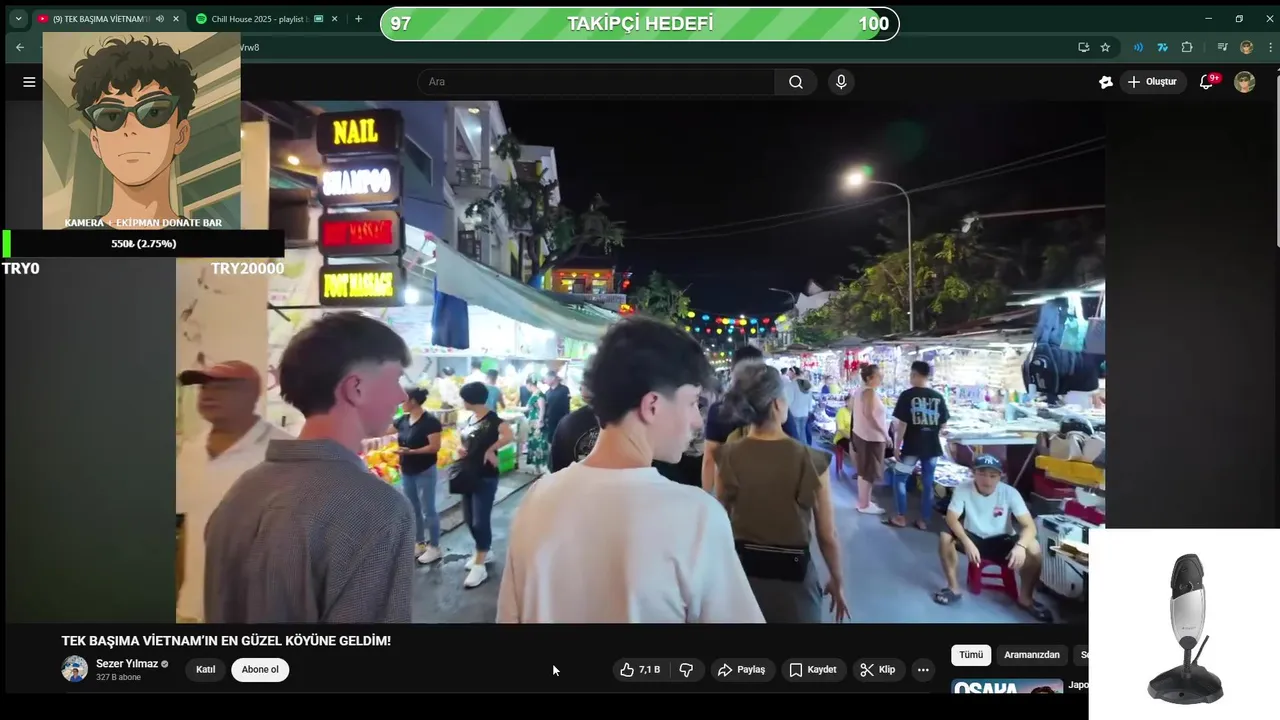The image size is (1280, 720).
Task: Bookmark this page with star icon
Action: coord(1105,47)
